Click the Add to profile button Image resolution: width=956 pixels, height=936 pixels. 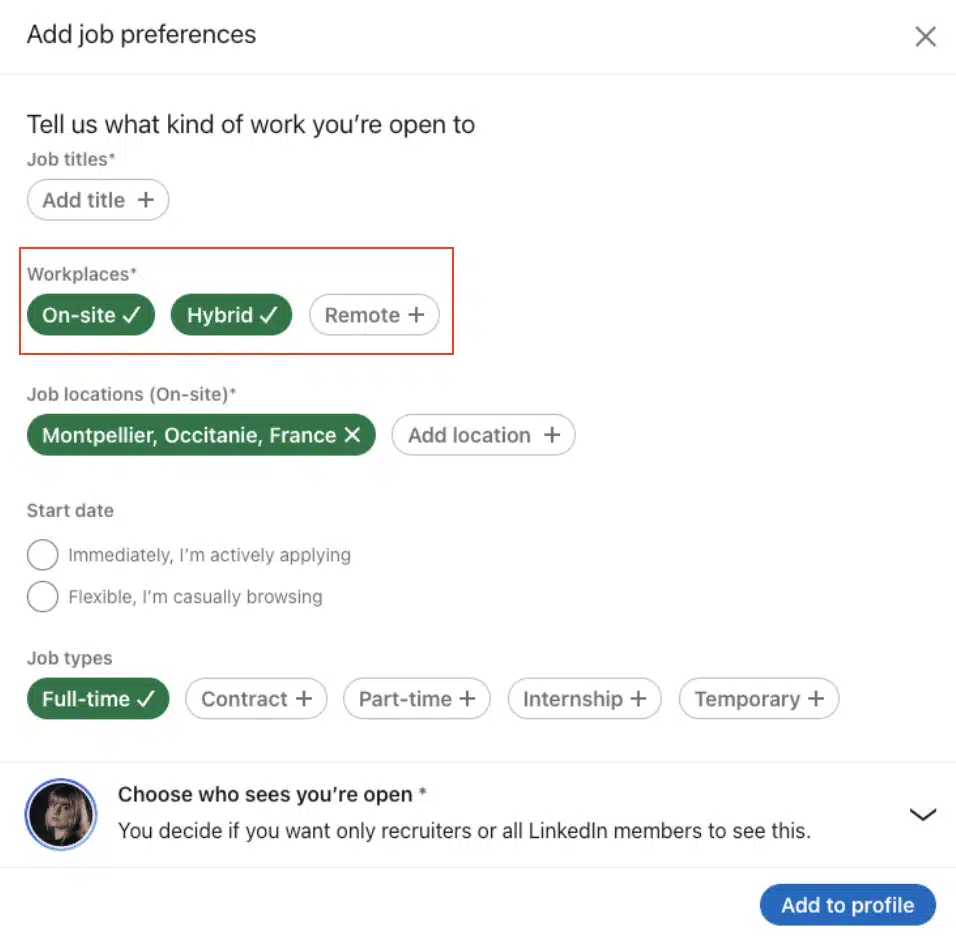(847, 905)
